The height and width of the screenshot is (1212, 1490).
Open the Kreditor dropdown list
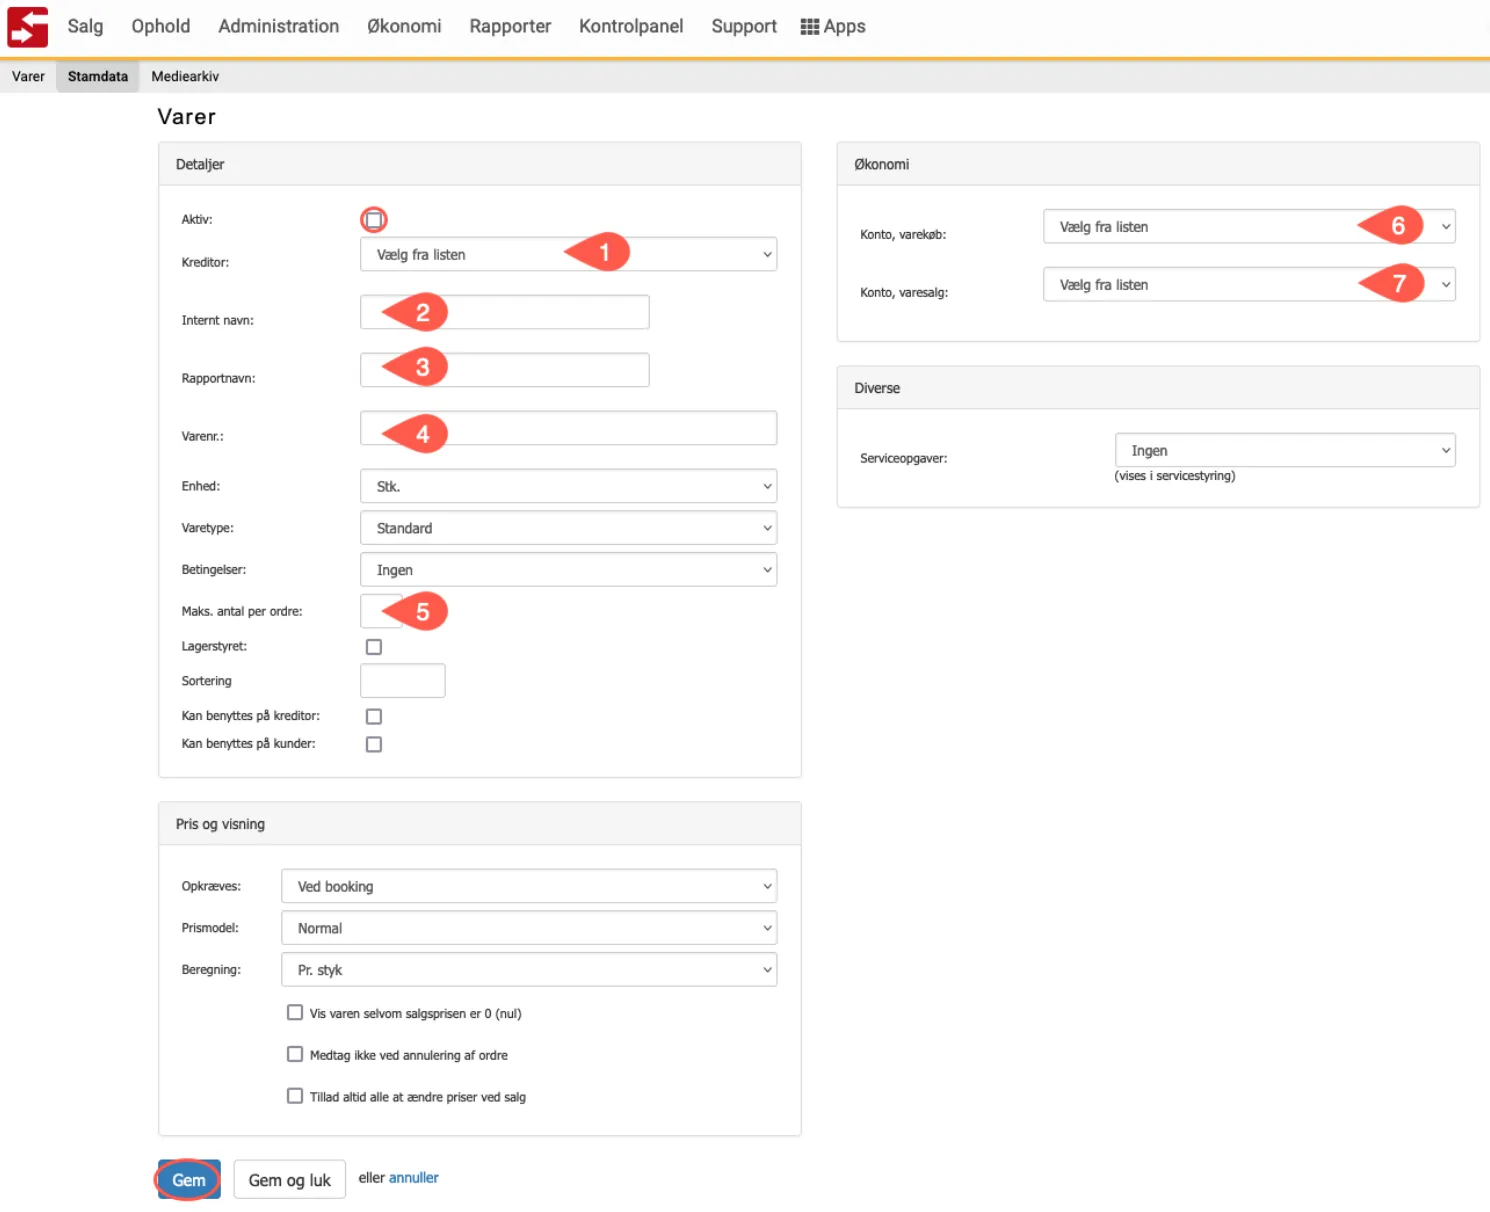coord(567,255)
